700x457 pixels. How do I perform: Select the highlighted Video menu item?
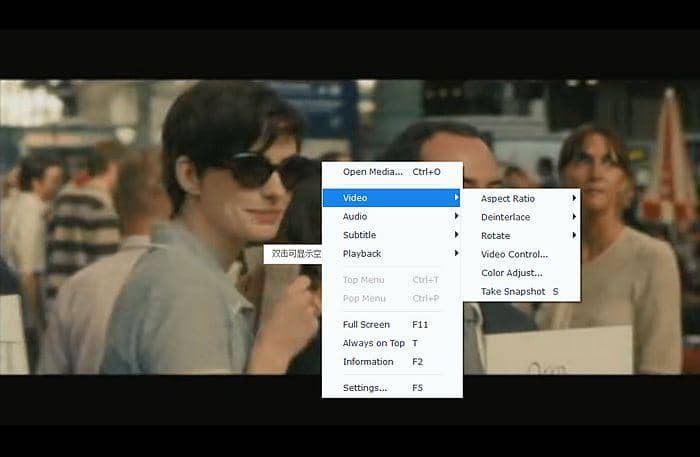click(392, 198)
